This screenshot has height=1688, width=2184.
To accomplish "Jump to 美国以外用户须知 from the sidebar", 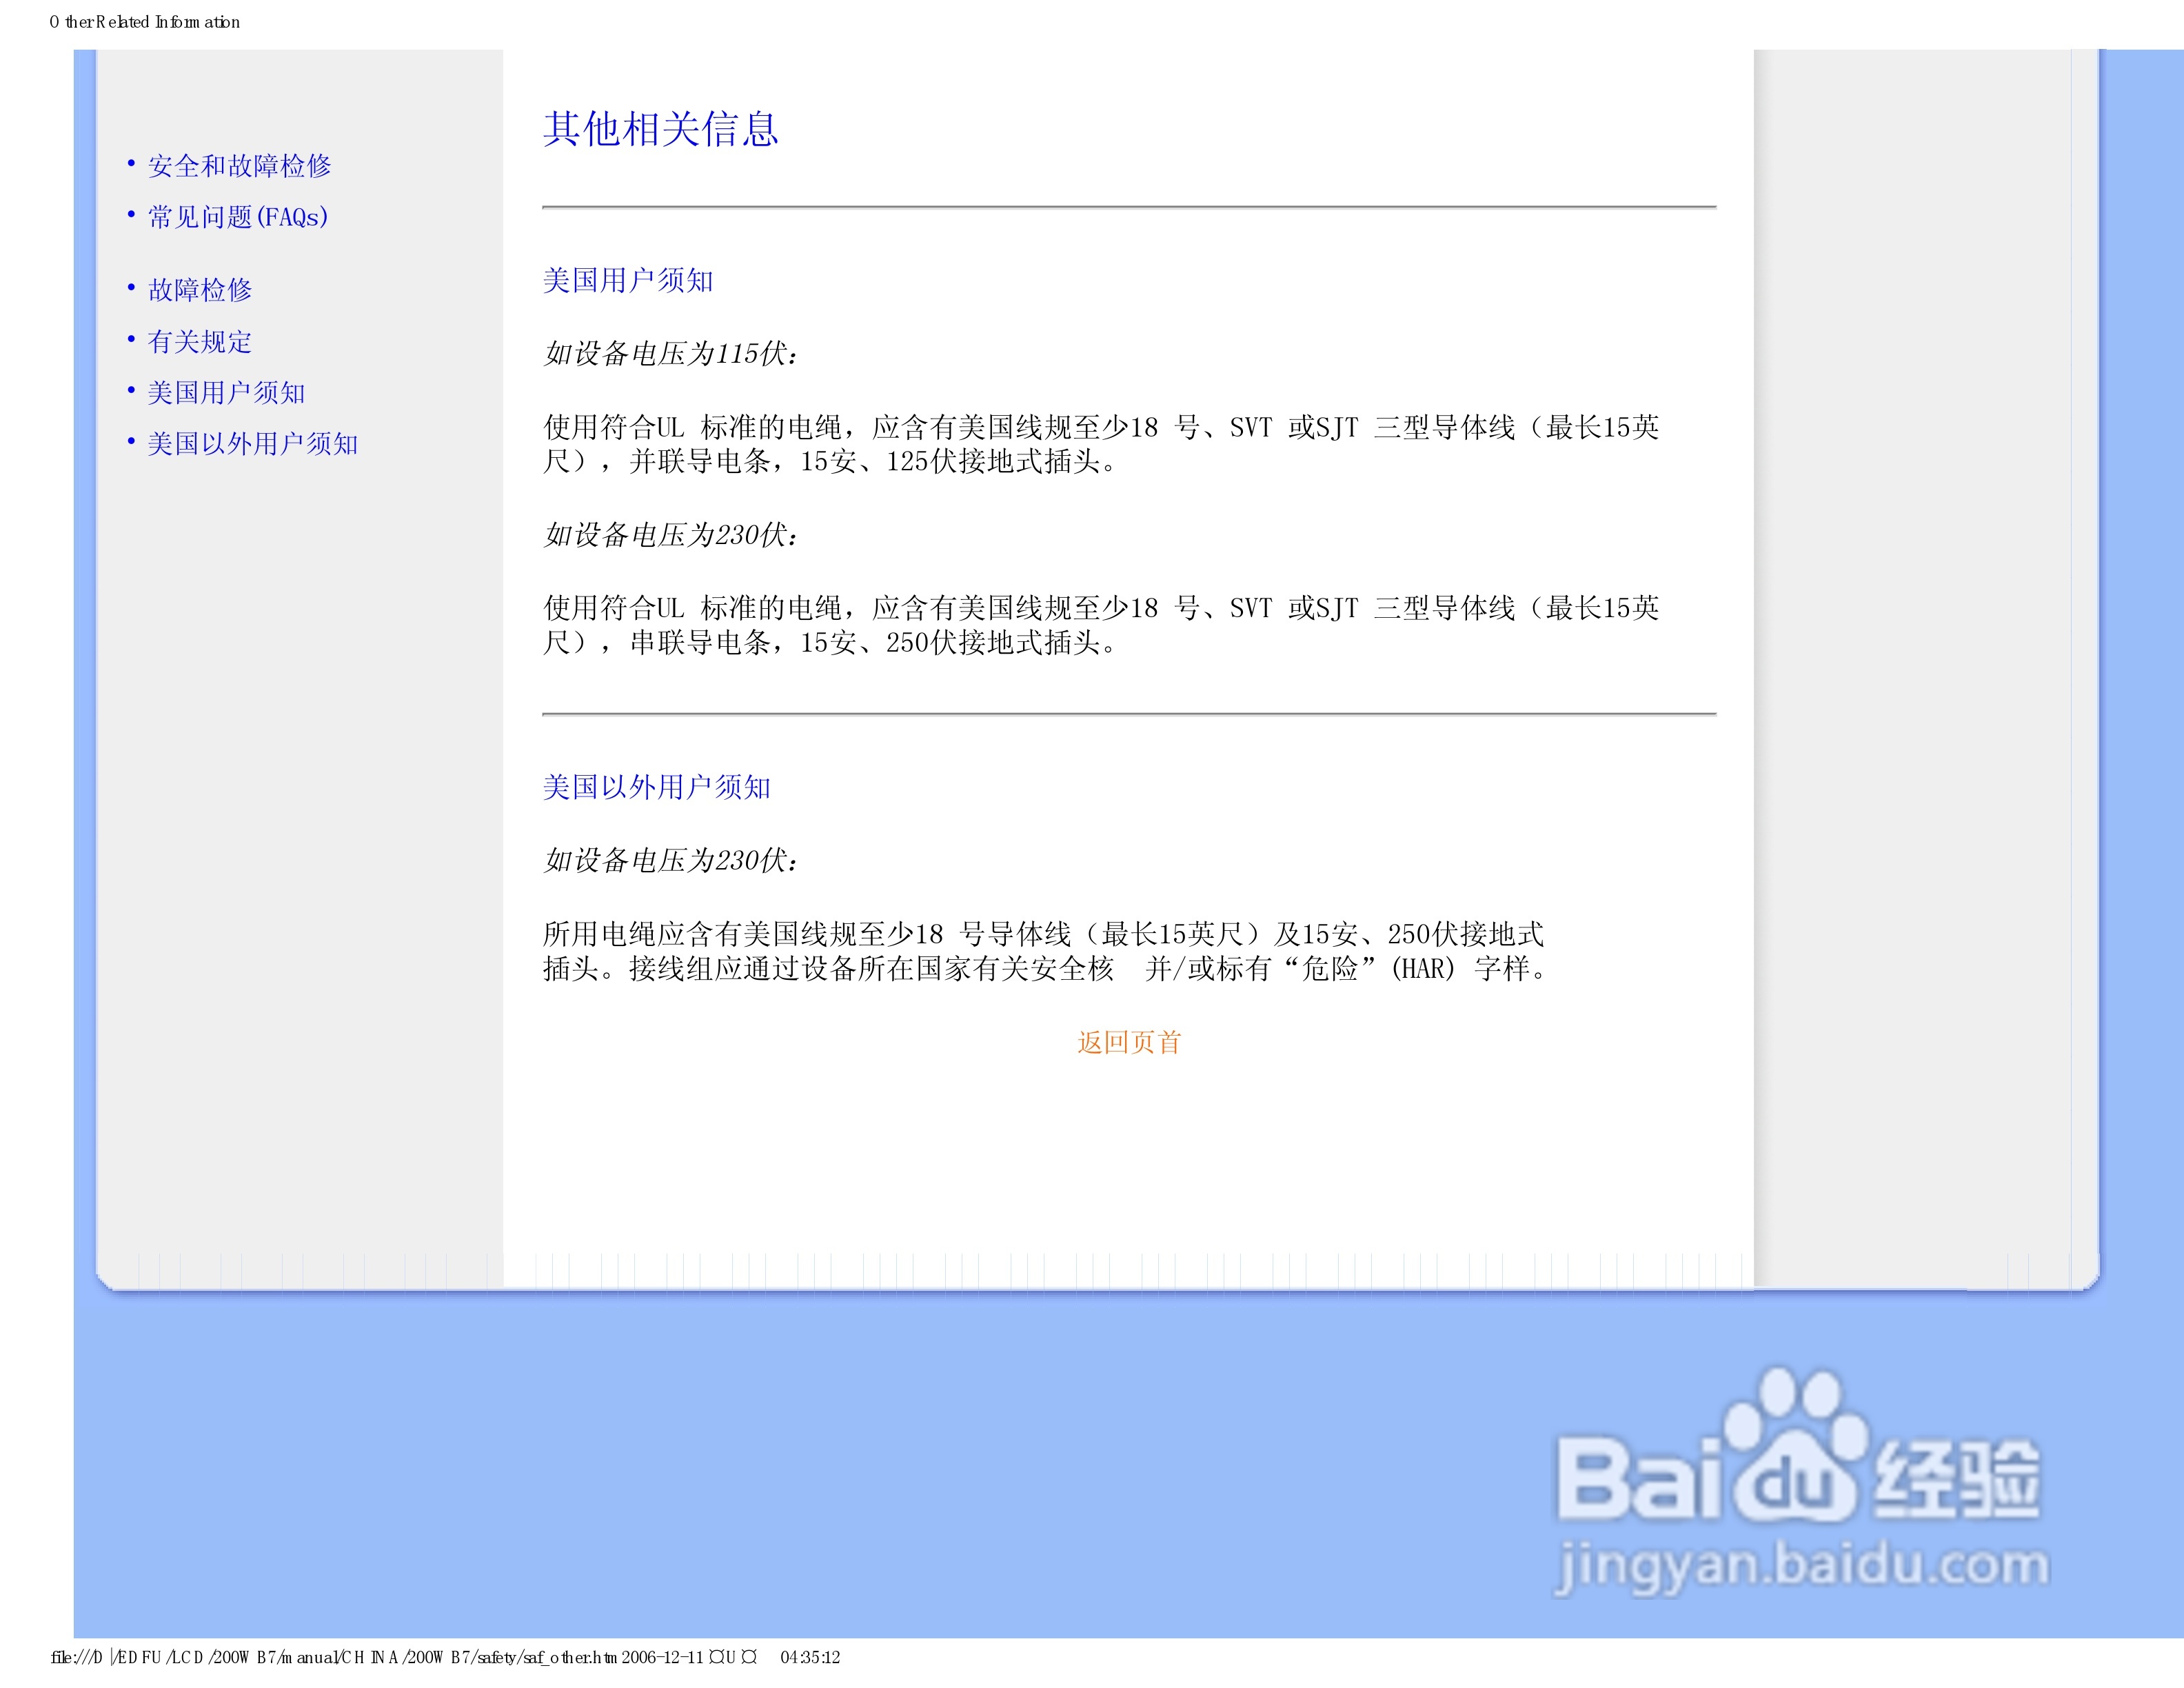I will tap(252, 444).
